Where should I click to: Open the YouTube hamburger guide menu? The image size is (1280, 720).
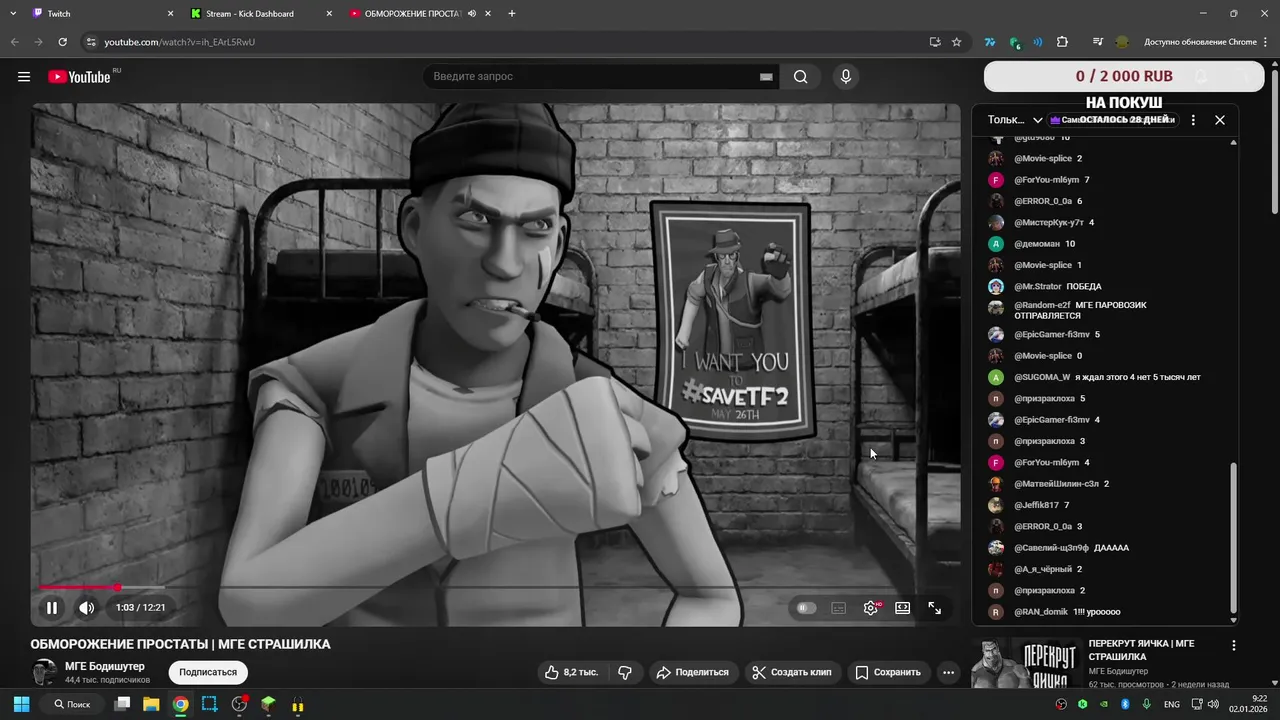pyautogui.click(x=24, y=77)
